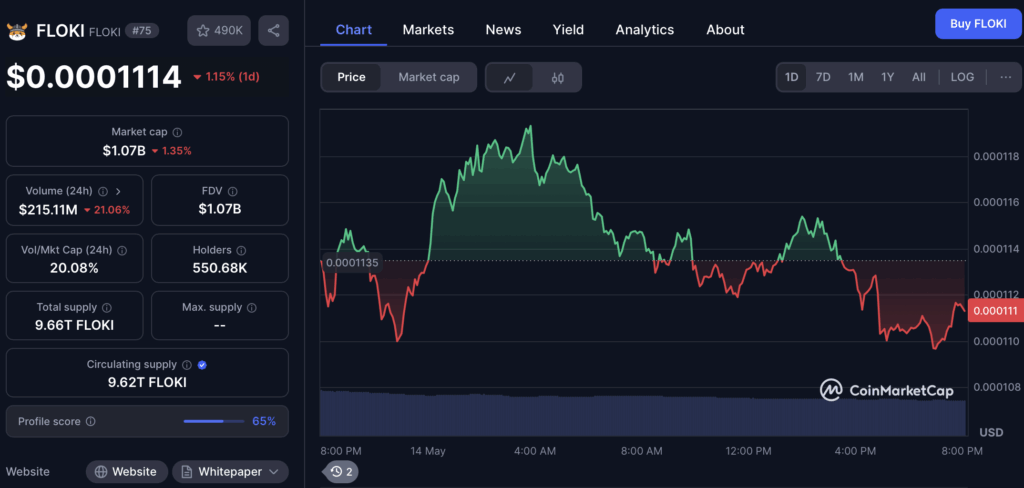The image size is (1024, 488).
Task: Click the history events marker showing 2
Action: [x=341, y=471]
